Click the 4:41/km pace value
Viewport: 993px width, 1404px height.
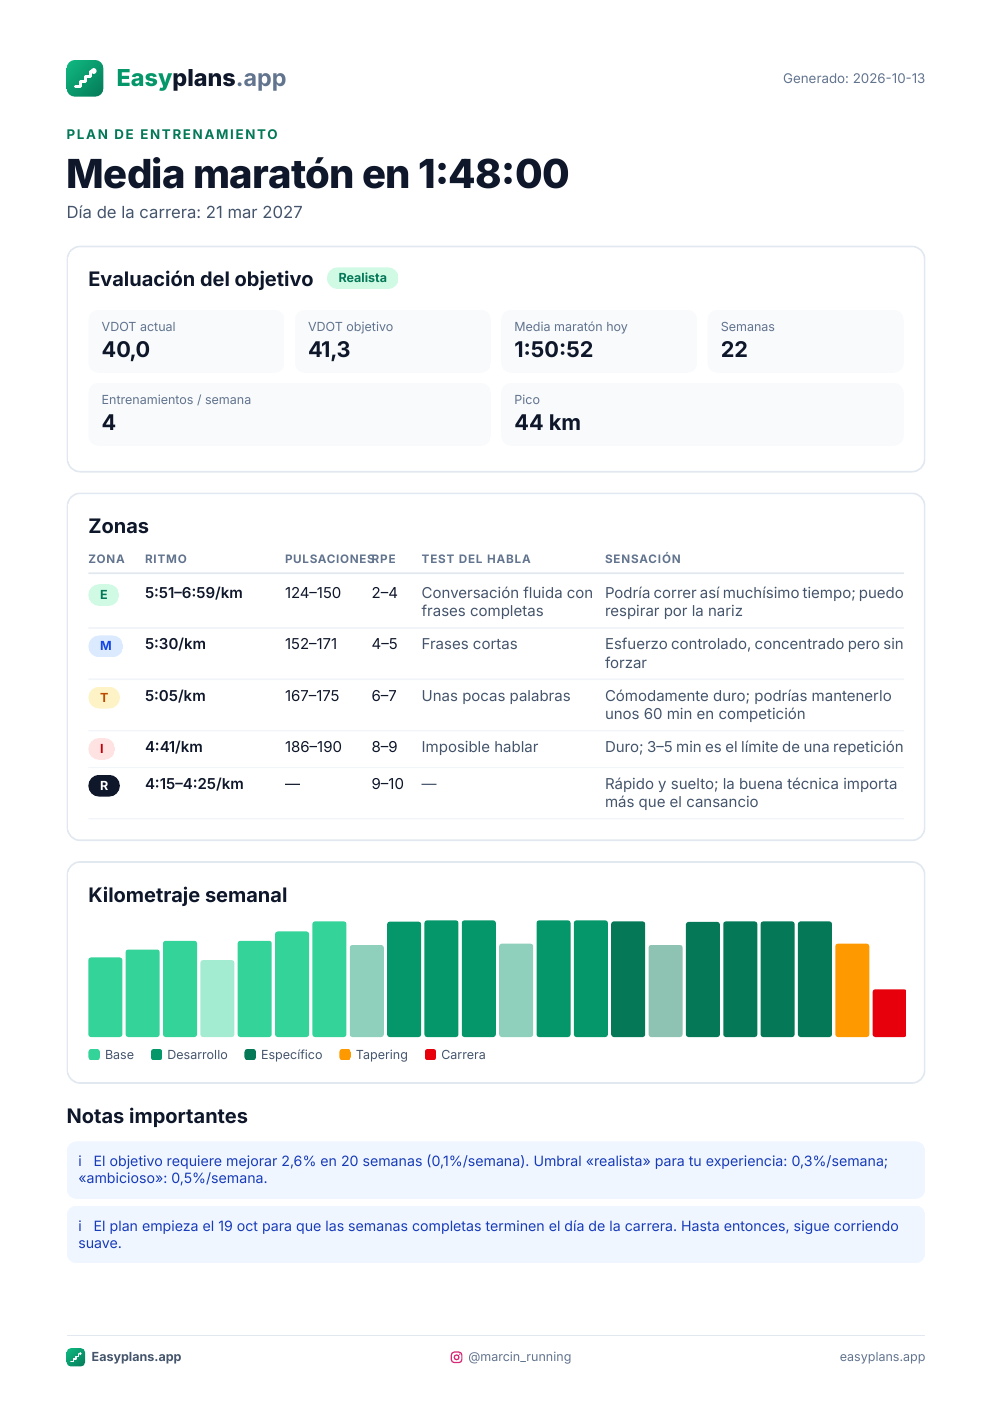click(174, 747)
